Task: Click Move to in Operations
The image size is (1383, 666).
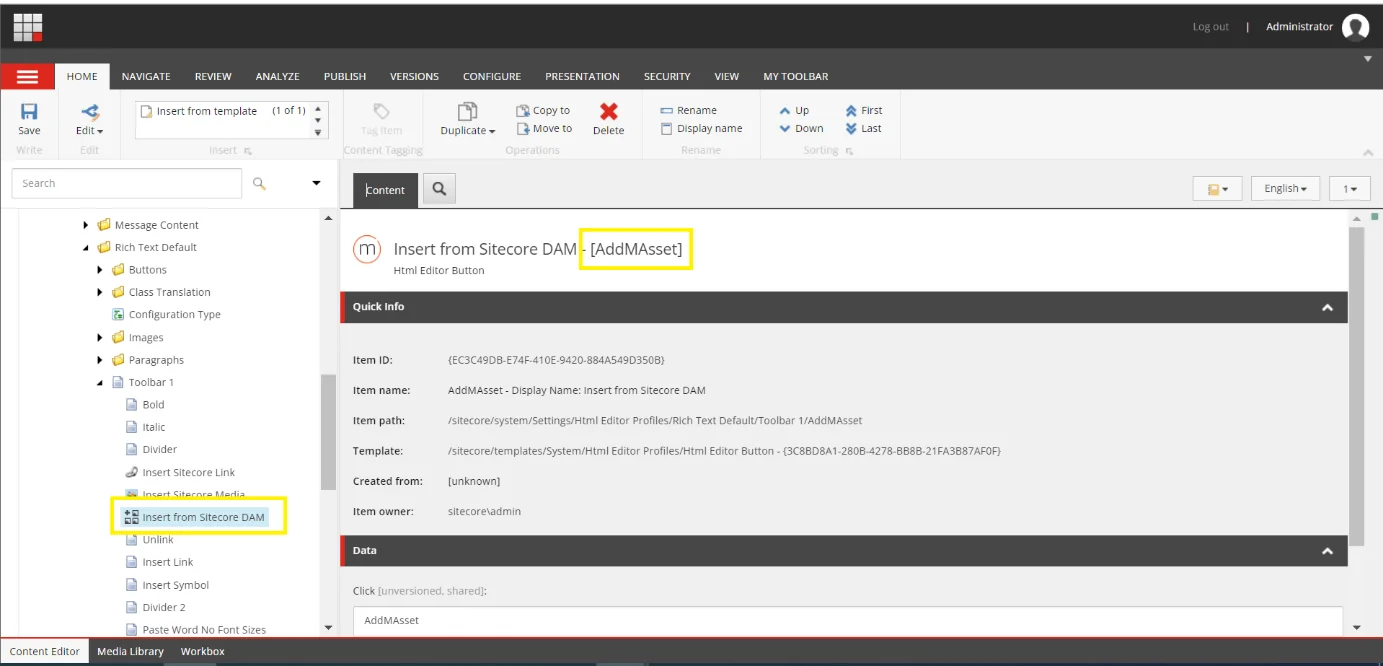Action: 544,129
